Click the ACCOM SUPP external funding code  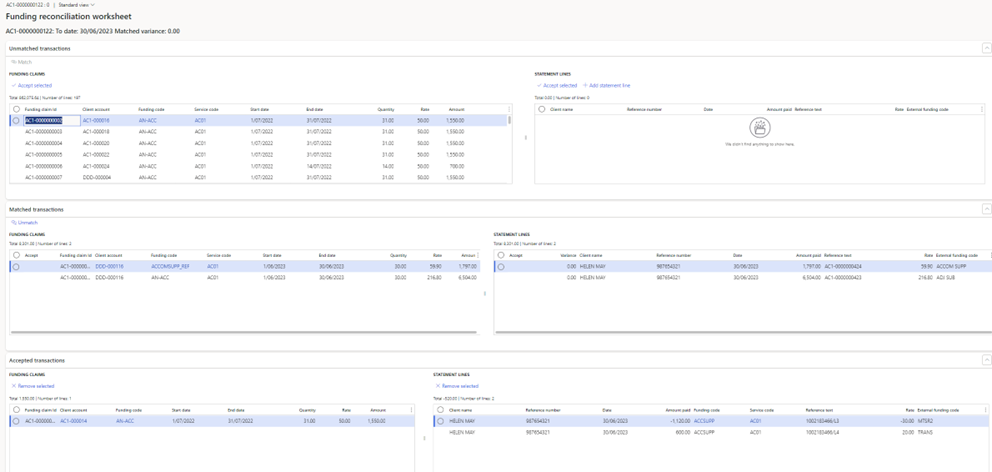[x=951, y=267]
